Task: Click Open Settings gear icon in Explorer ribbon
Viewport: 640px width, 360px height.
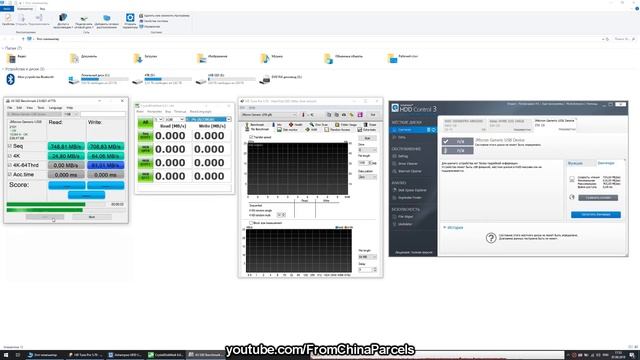Action: point(130,18)
